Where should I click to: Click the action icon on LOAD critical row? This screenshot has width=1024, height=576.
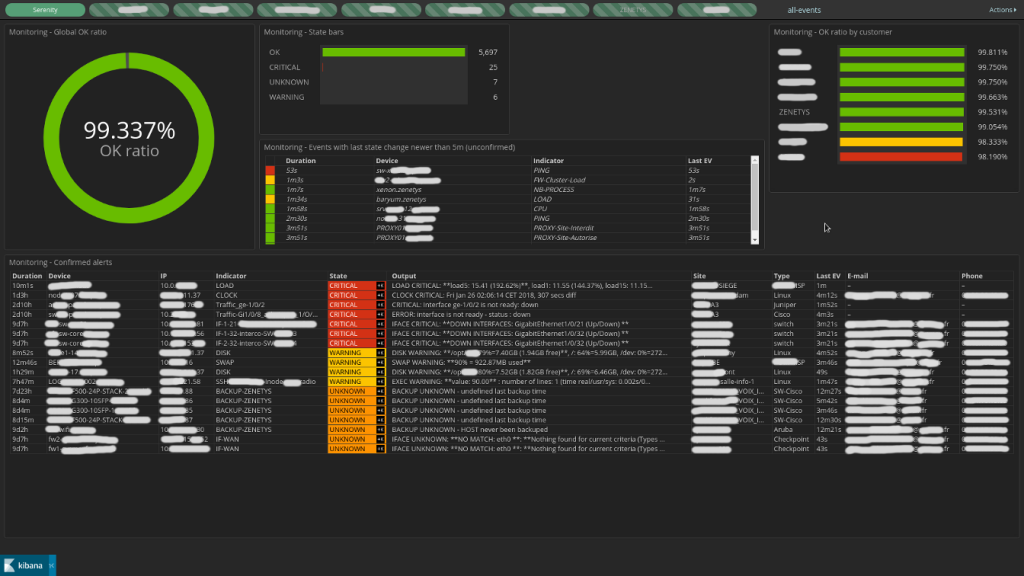(x=380, y=286)
